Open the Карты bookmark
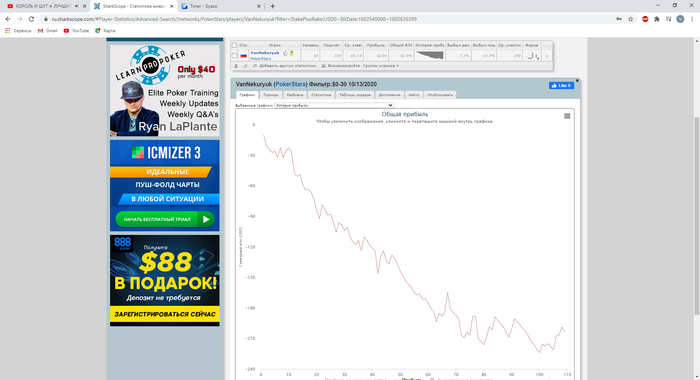Viewport: 700px width, 380px height. tap(105, 31)
